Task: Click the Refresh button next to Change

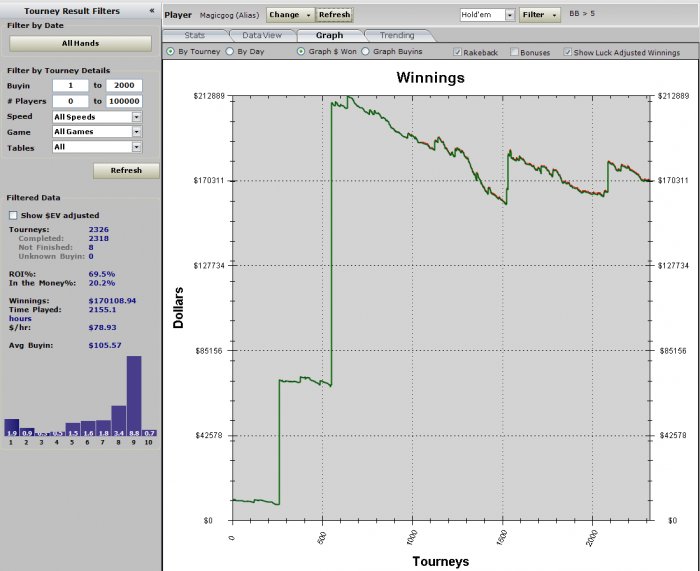Action: point(335,15)
